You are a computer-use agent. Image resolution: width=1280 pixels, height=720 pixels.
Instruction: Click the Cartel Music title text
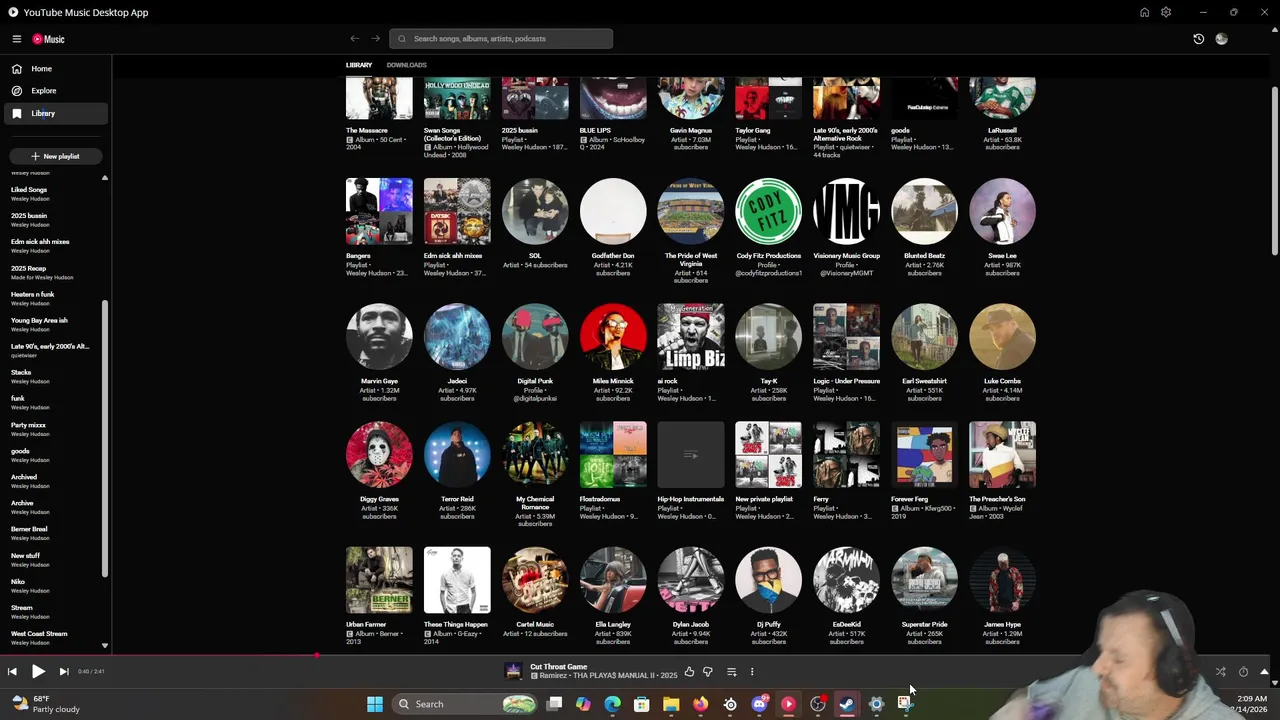pyautogui.click(x=535, y=625)
